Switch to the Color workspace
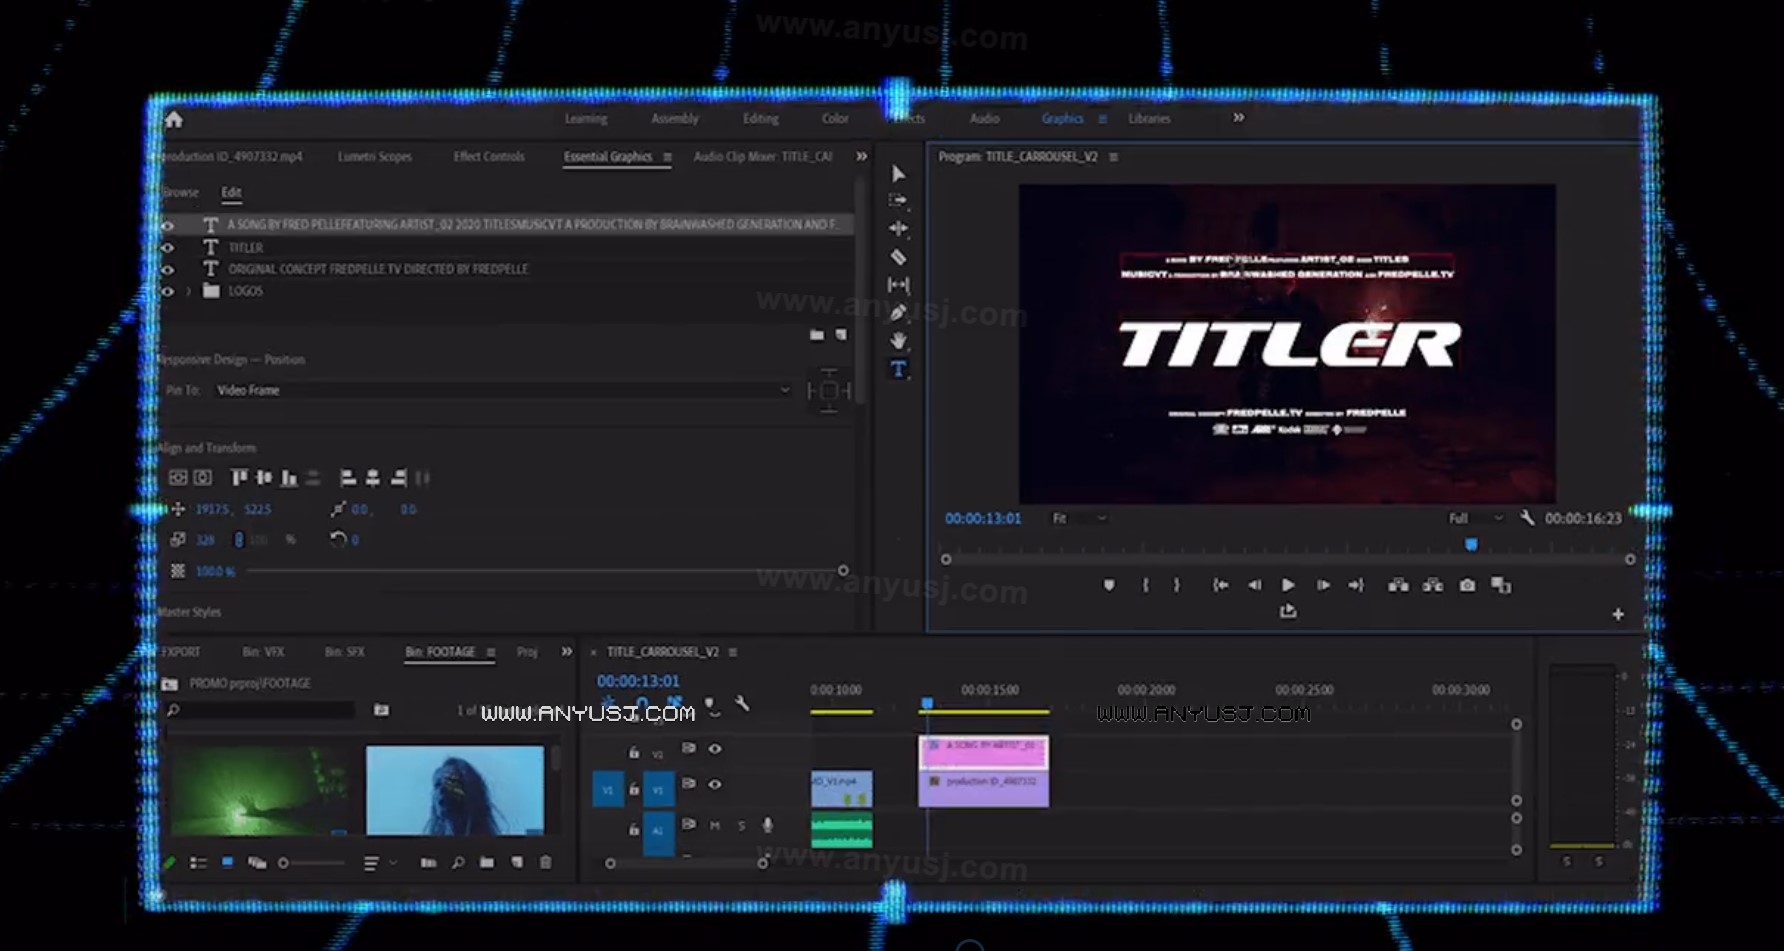Viewport: 1784px width, 951px height. pyautogui.click(x=836, y=118)
